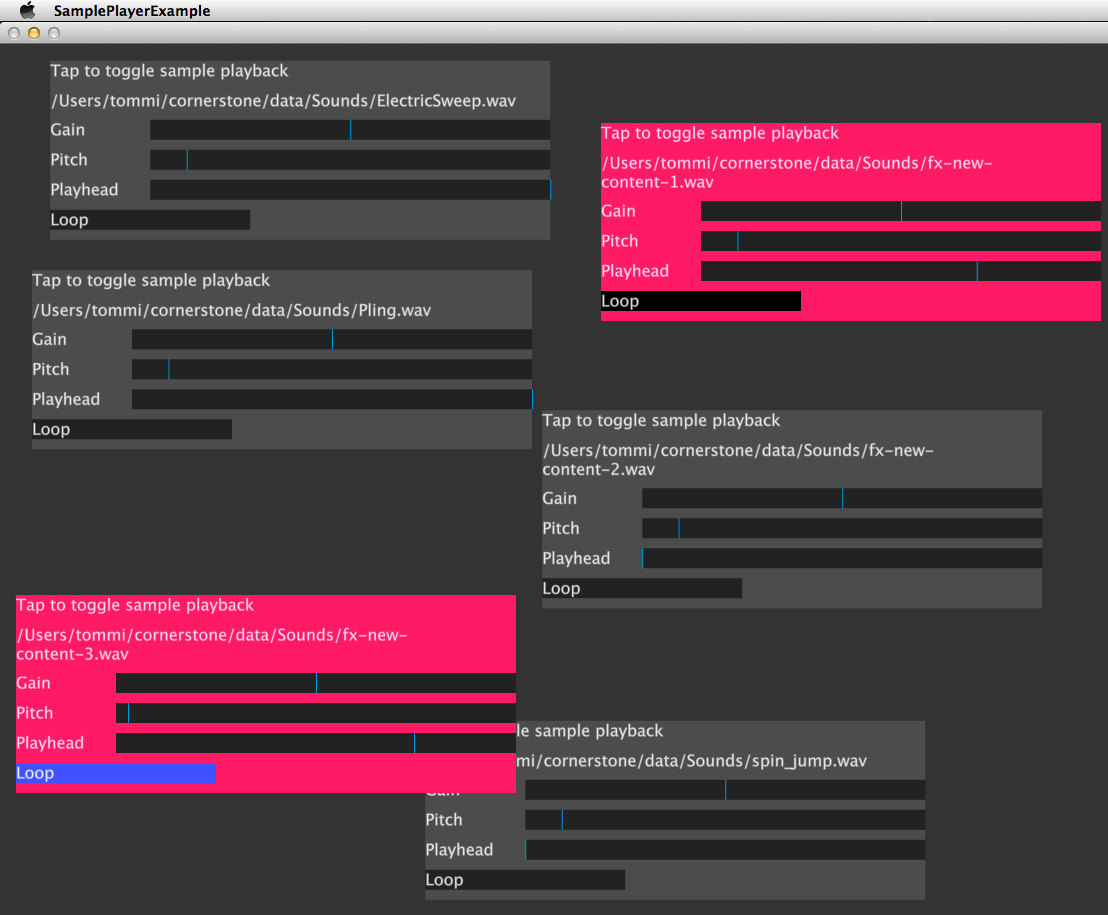The width and height of the screenshot is (1108, 915).
Task: Adjust Pitch slider for fx-new-content-3.wav
Action: click(x=316, y=713)
